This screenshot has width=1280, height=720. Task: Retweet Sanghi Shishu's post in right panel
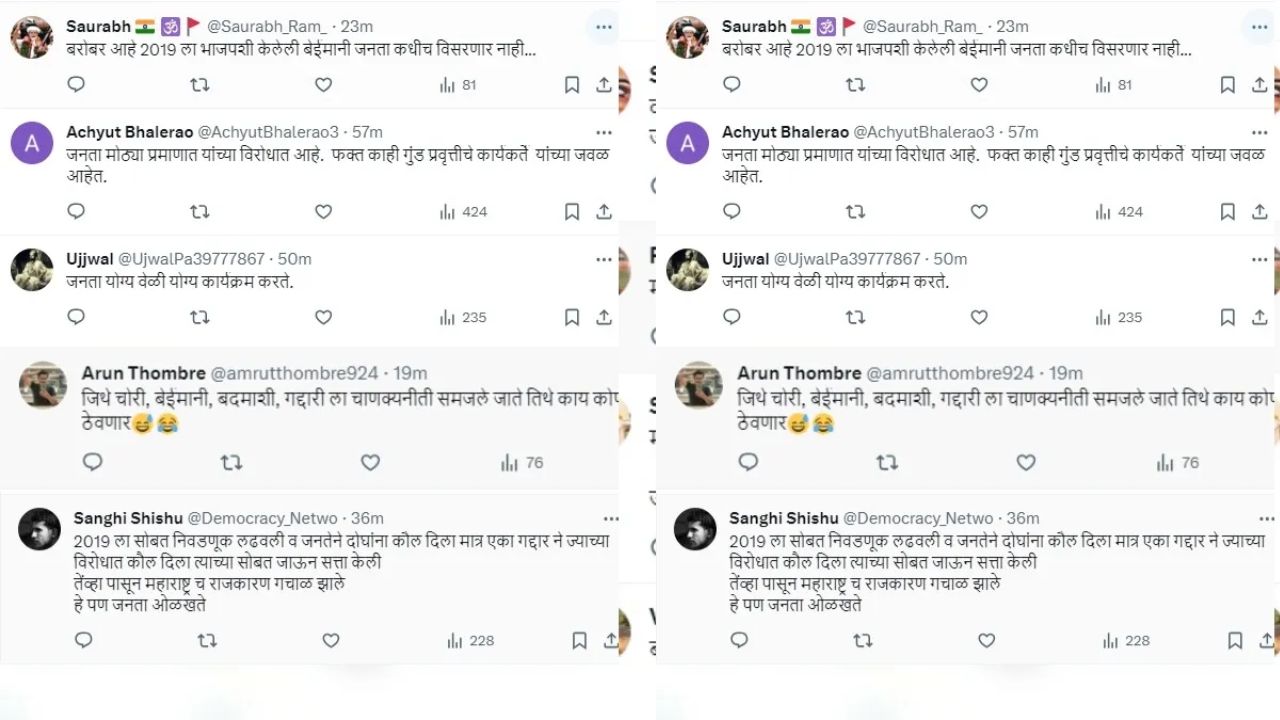point(862,641)
